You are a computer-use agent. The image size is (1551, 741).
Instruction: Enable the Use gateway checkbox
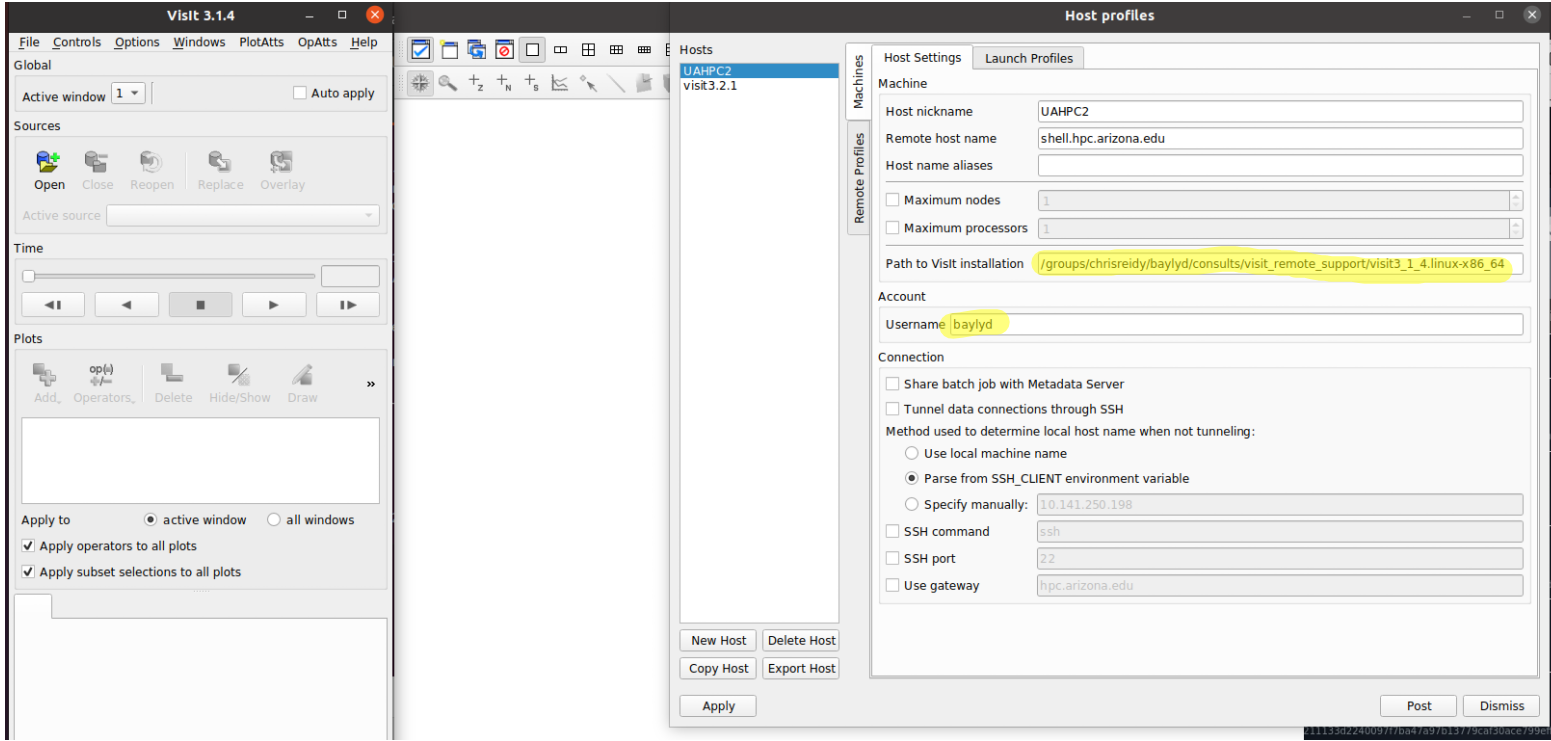pyautogui.click(x=892, y=585)
